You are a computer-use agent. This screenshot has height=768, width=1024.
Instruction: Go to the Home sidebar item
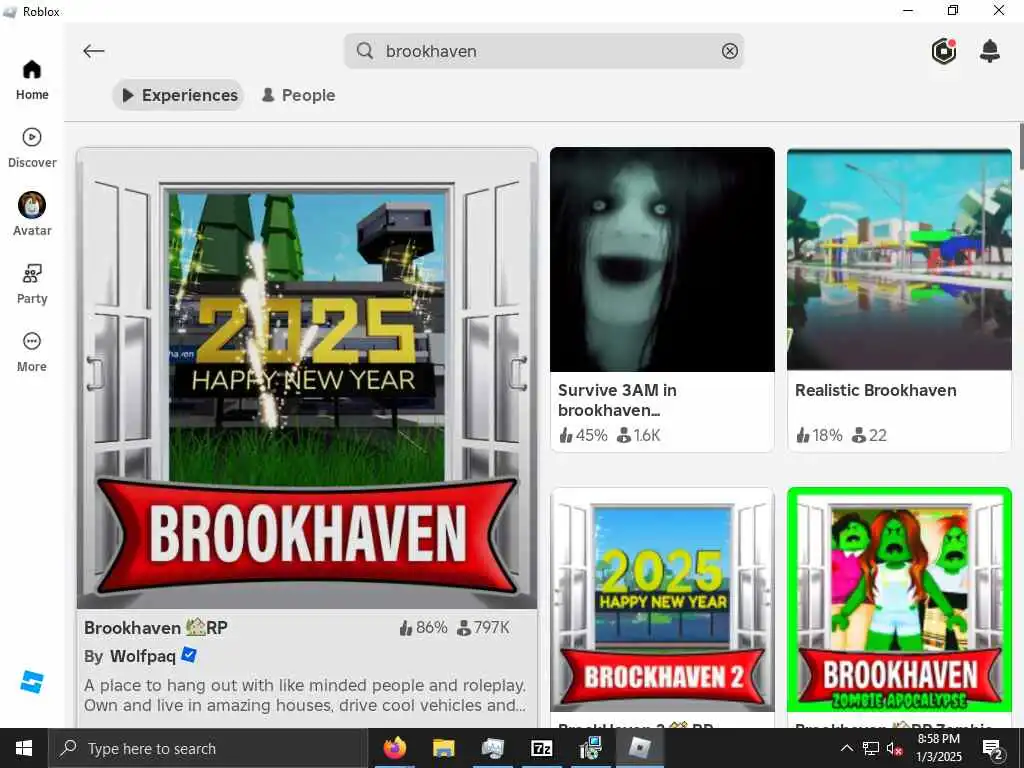click(32, 80)
